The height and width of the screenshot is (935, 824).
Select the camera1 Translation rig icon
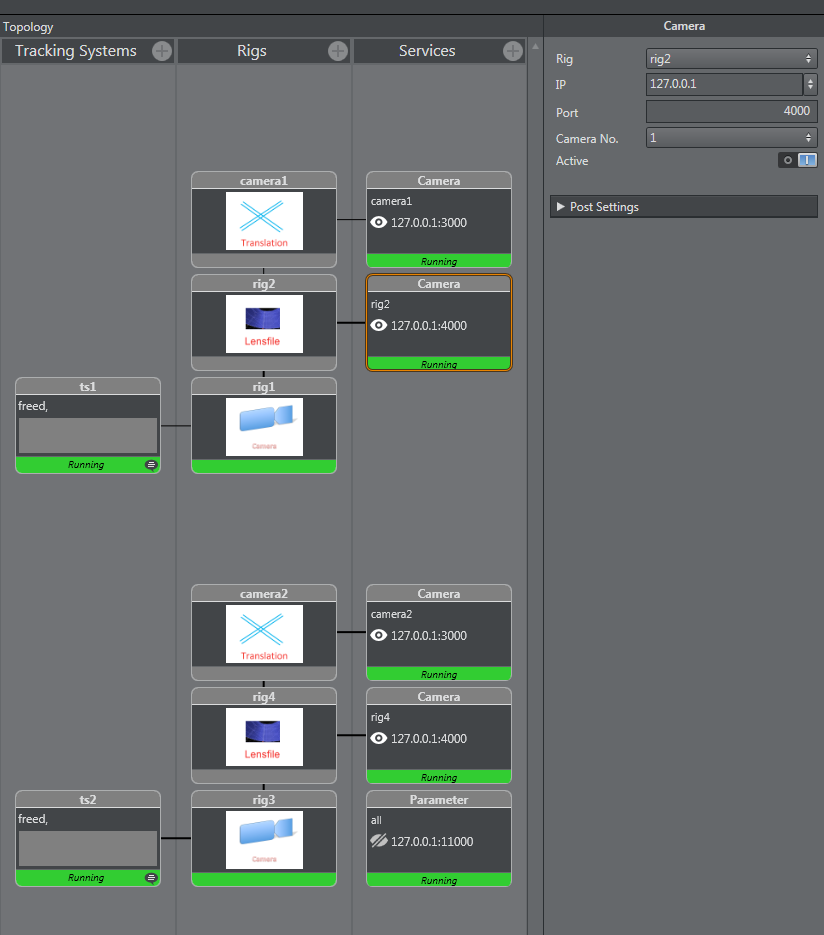click(x=264, y=221)
